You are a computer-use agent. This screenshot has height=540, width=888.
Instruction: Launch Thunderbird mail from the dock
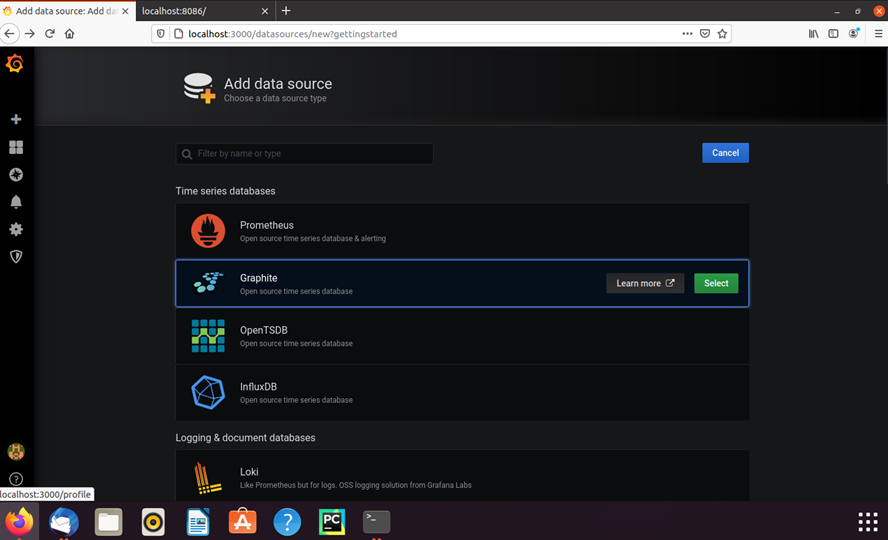63,521
